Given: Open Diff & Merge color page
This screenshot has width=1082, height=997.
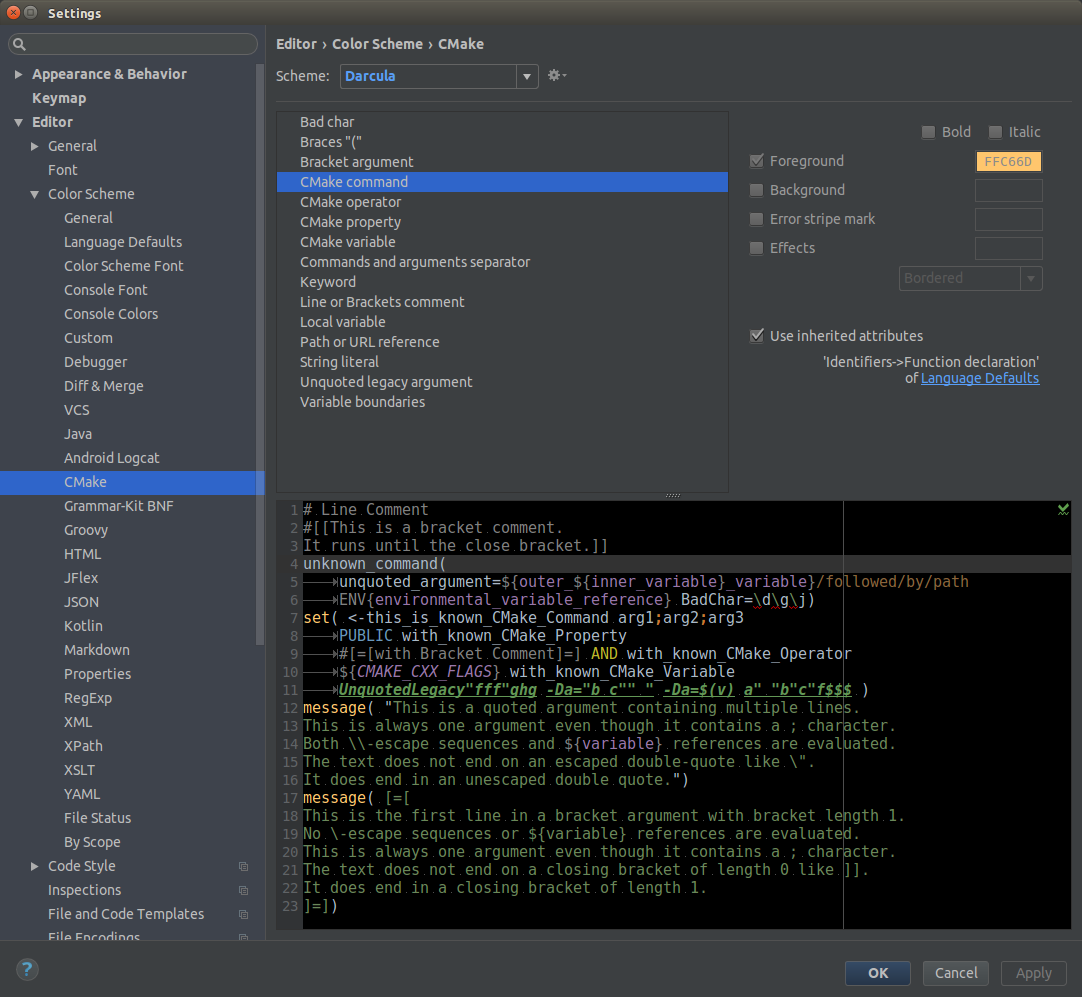Looking at the screenshot, I should tap(104, 386).
